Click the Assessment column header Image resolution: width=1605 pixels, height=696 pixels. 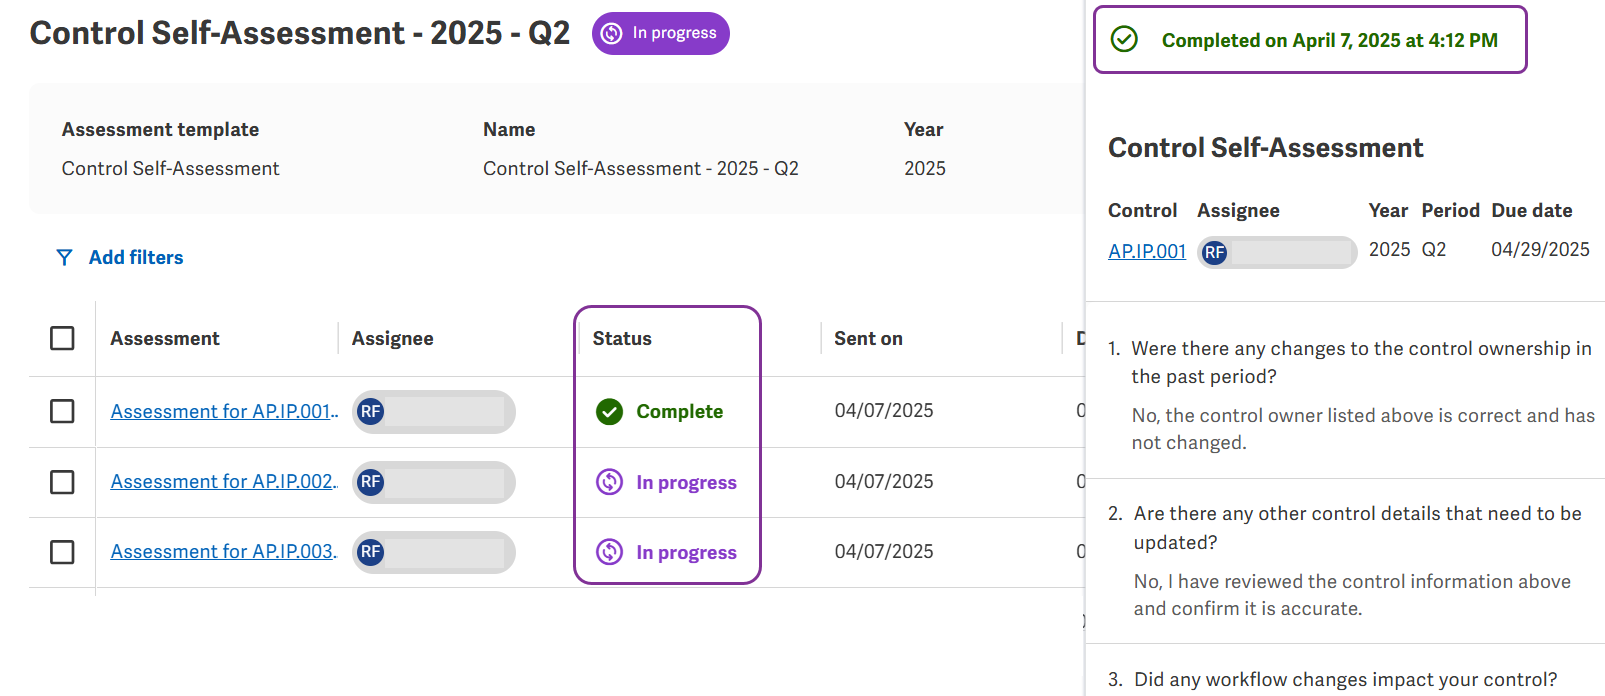165,339
